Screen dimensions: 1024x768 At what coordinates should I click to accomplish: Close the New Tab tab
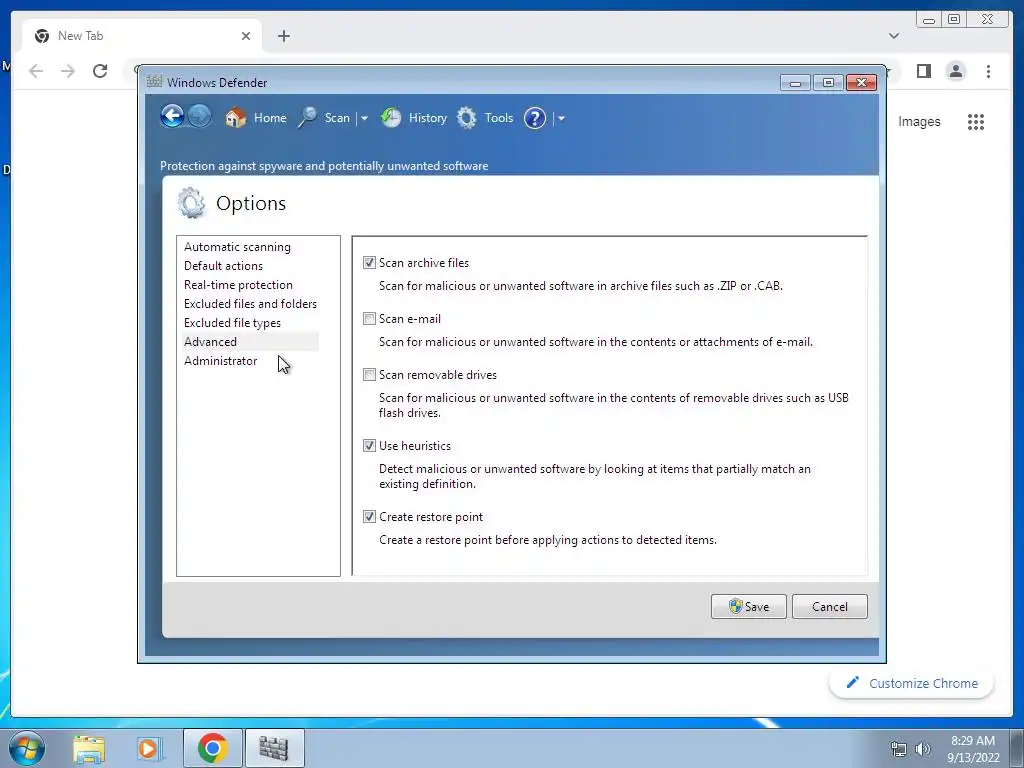tap(246, 36)
